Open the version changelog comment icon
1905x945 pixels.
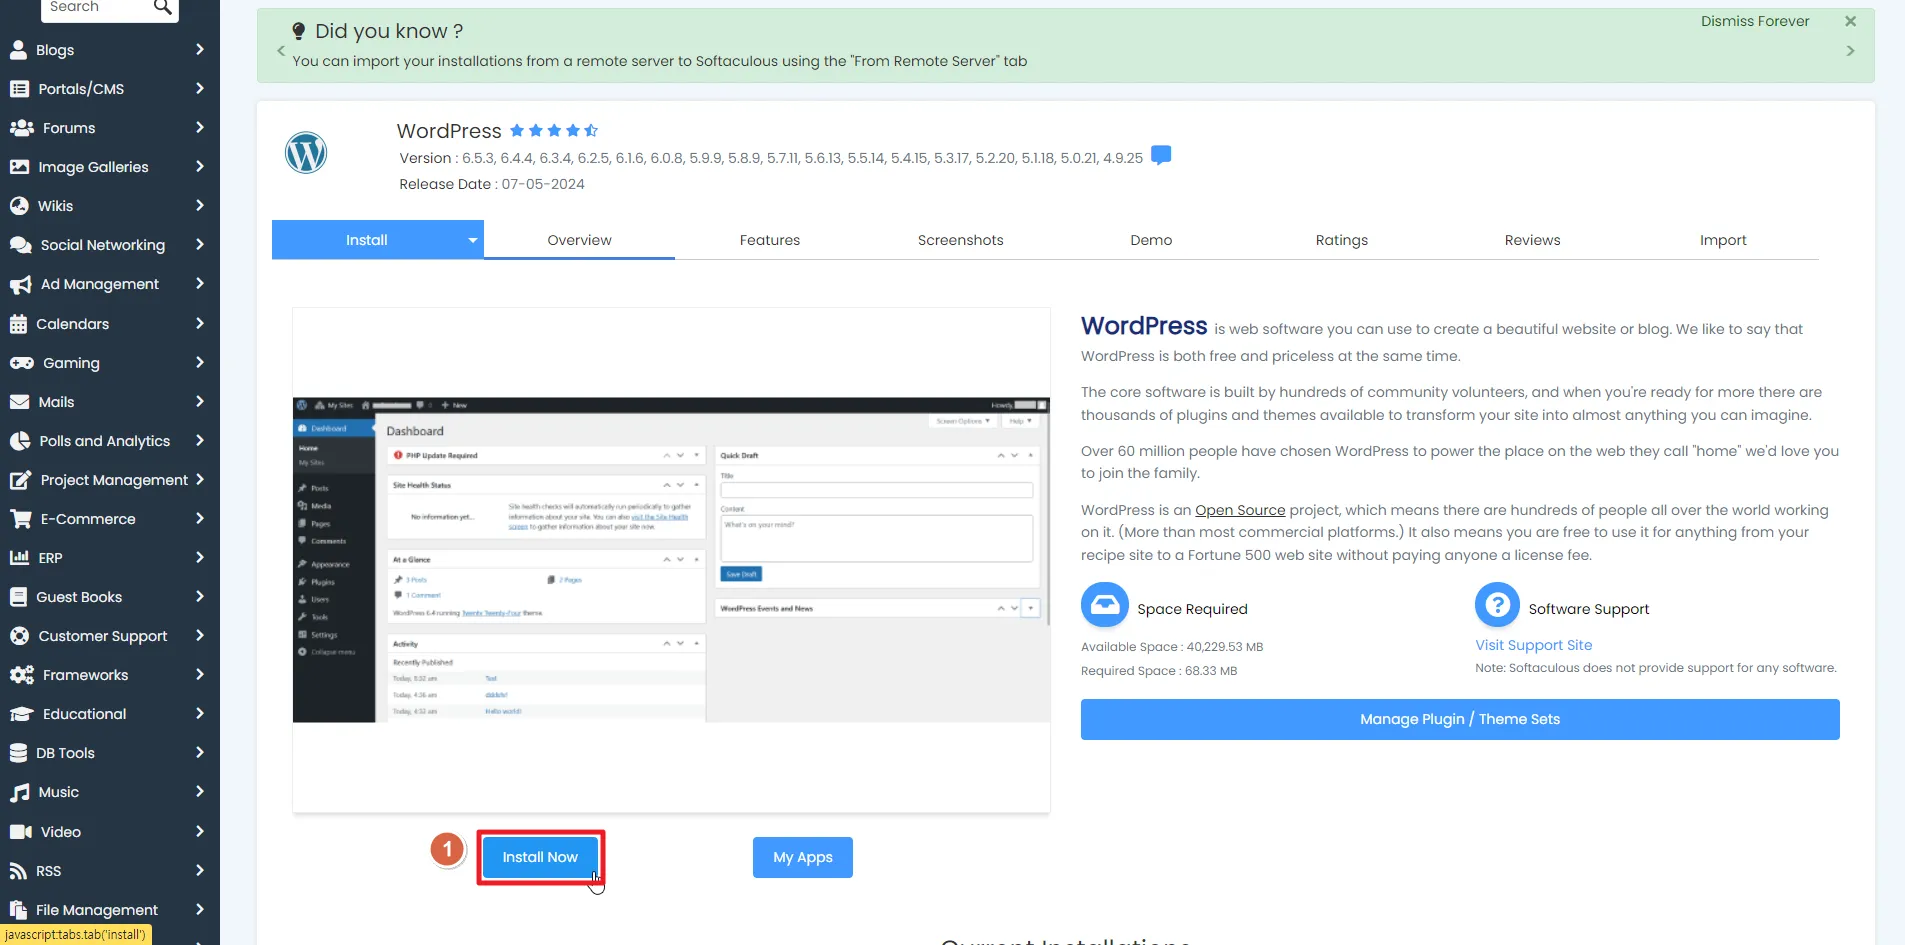(1161, 155)
